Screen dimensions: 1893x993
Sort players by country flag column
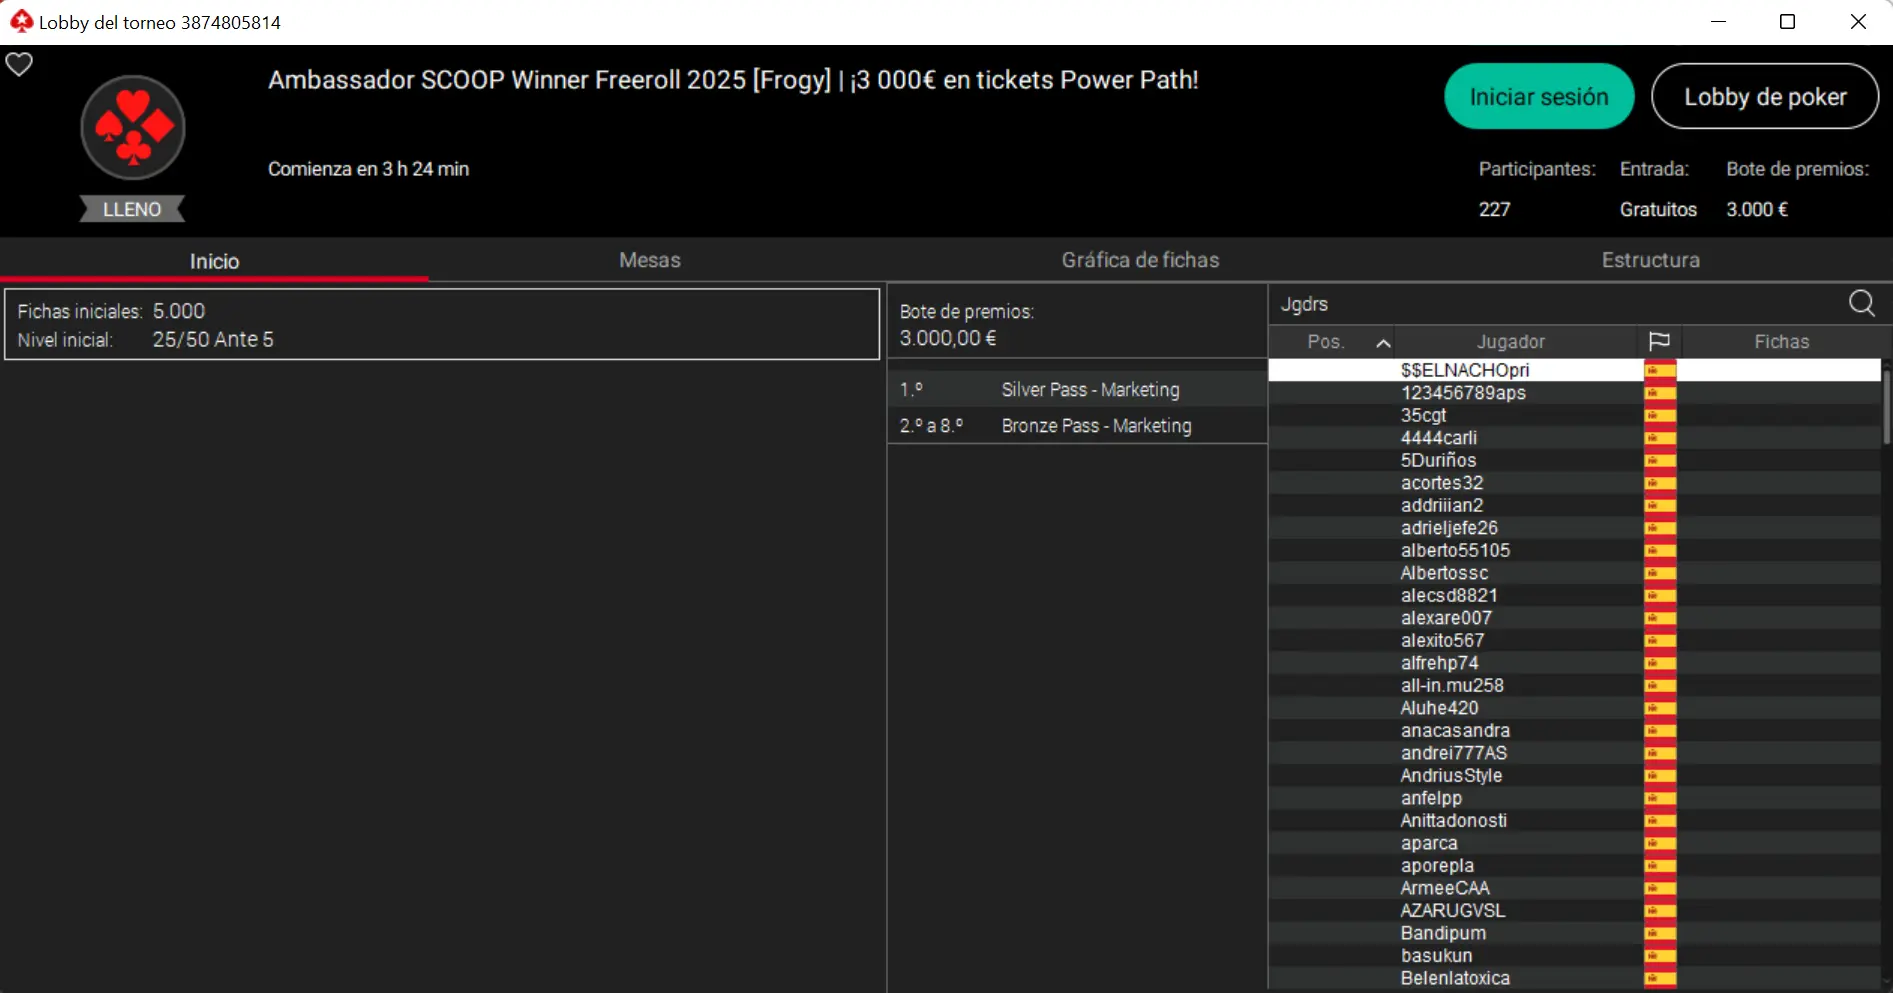coord(1659,342)
